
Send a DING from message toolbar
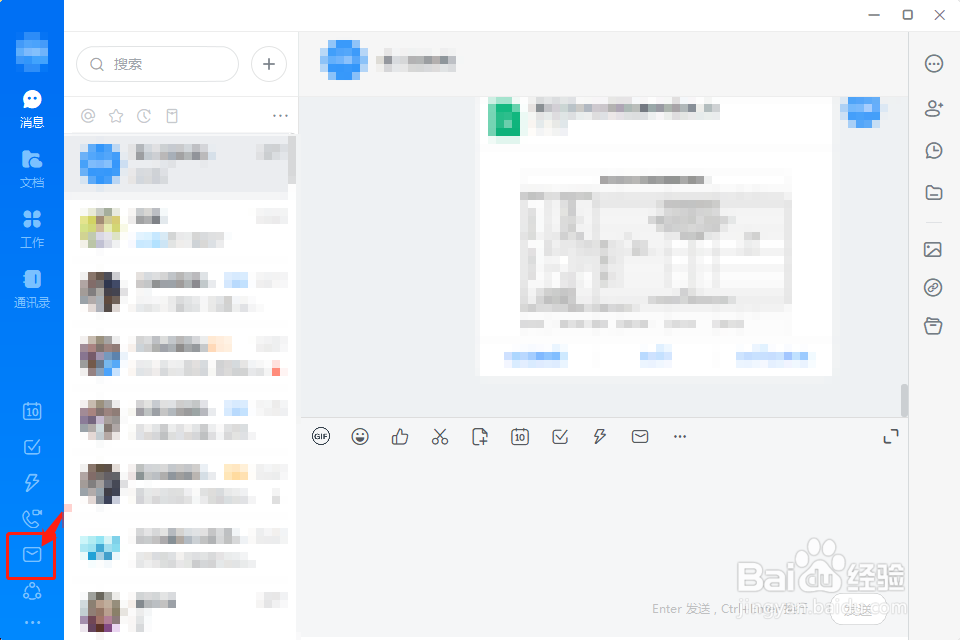pos(600,437)
